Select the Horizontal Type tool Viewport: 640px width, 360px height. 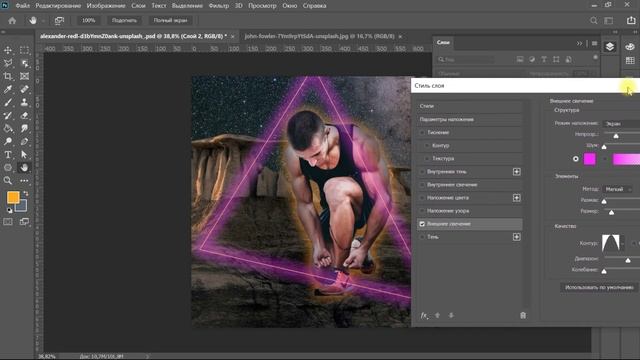click(8, 154)
